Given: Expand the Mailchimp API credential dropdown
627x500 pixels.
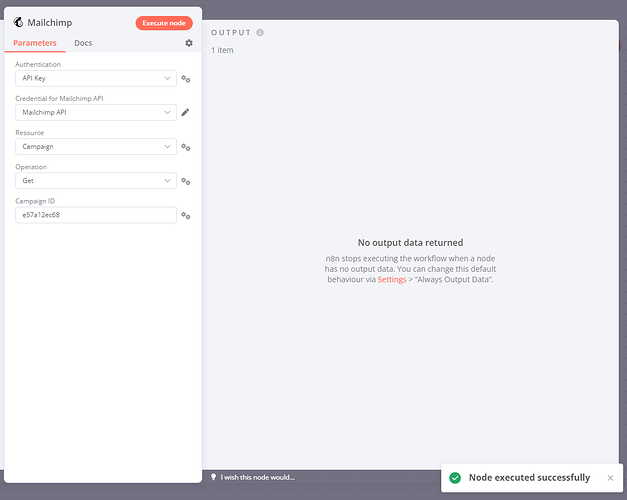Looking at the screenshot, I should coord(96,112).
